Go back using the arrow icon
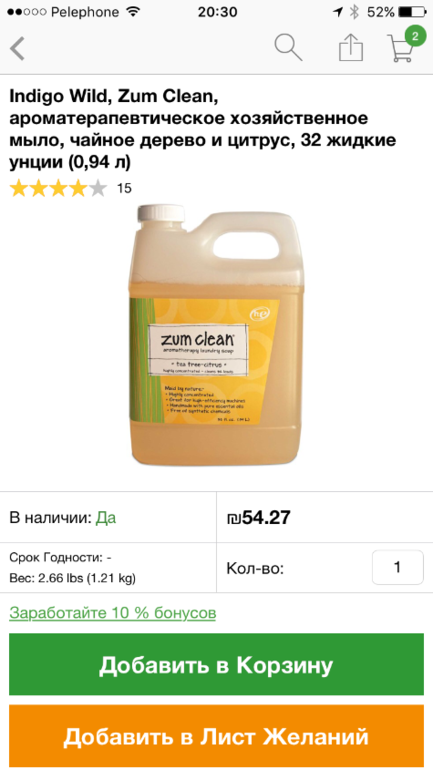The image size is (433, 770). coord(17,49)
